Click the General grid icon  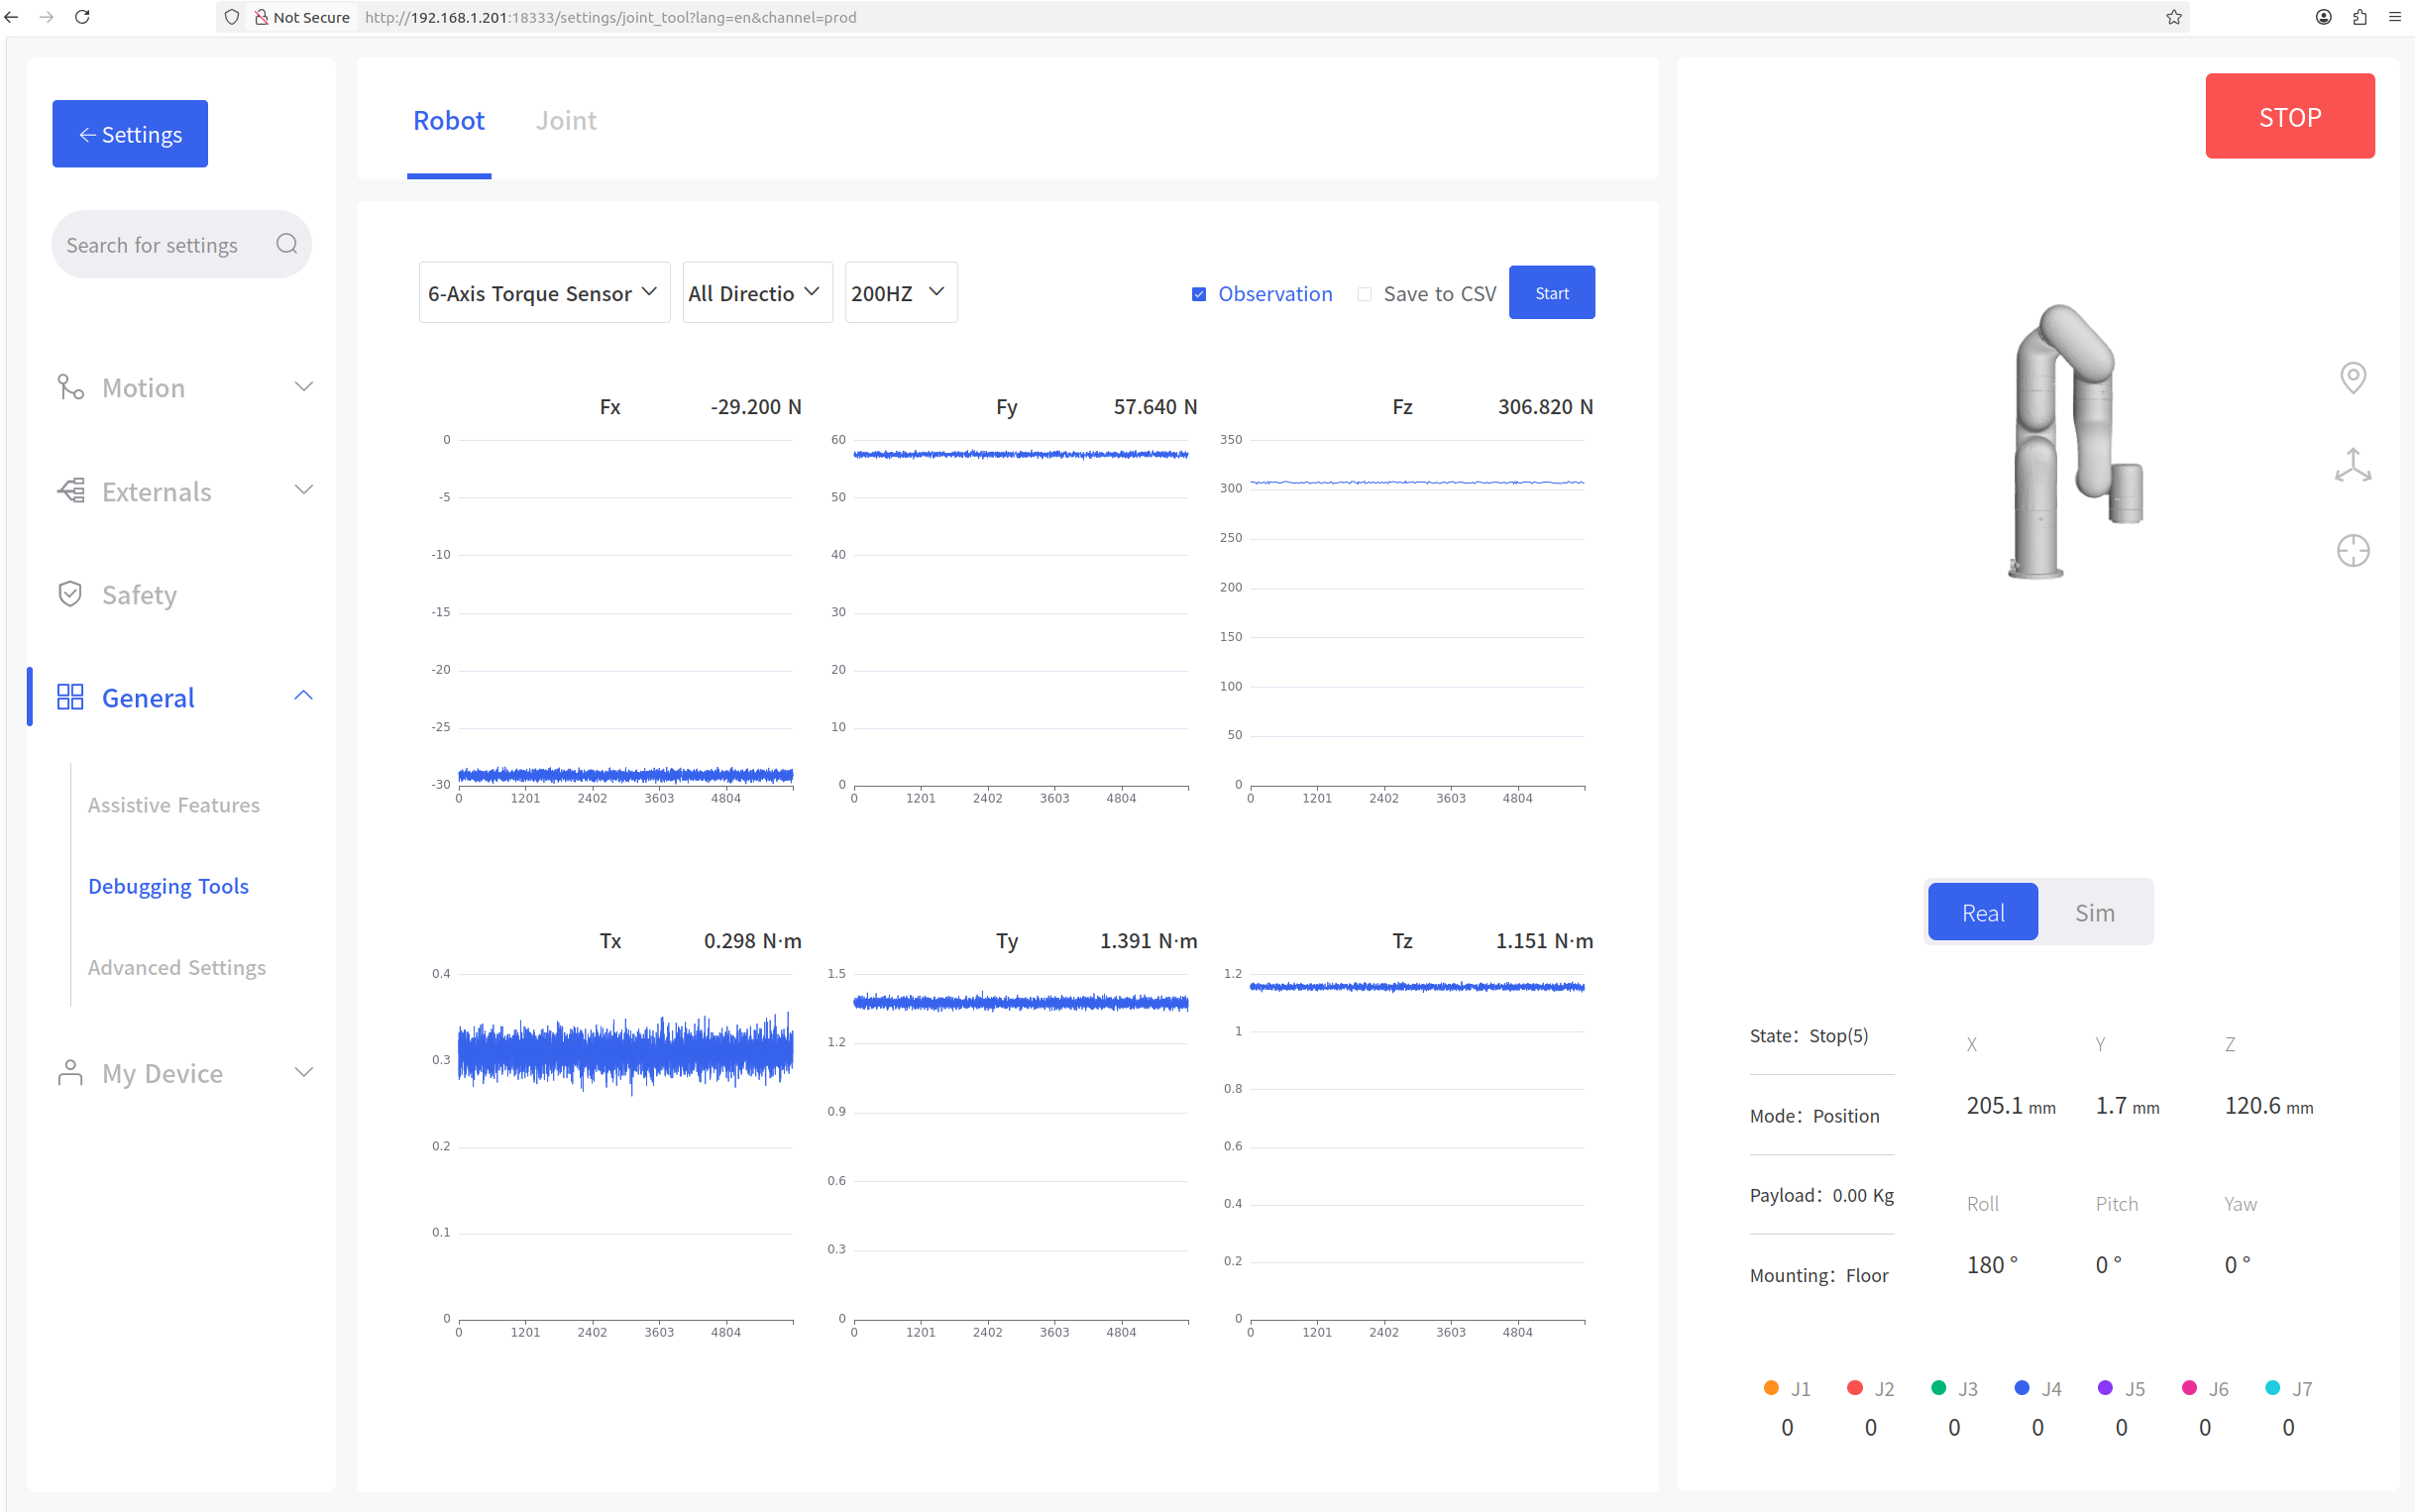pyautogui.click(x=70, y=697)
